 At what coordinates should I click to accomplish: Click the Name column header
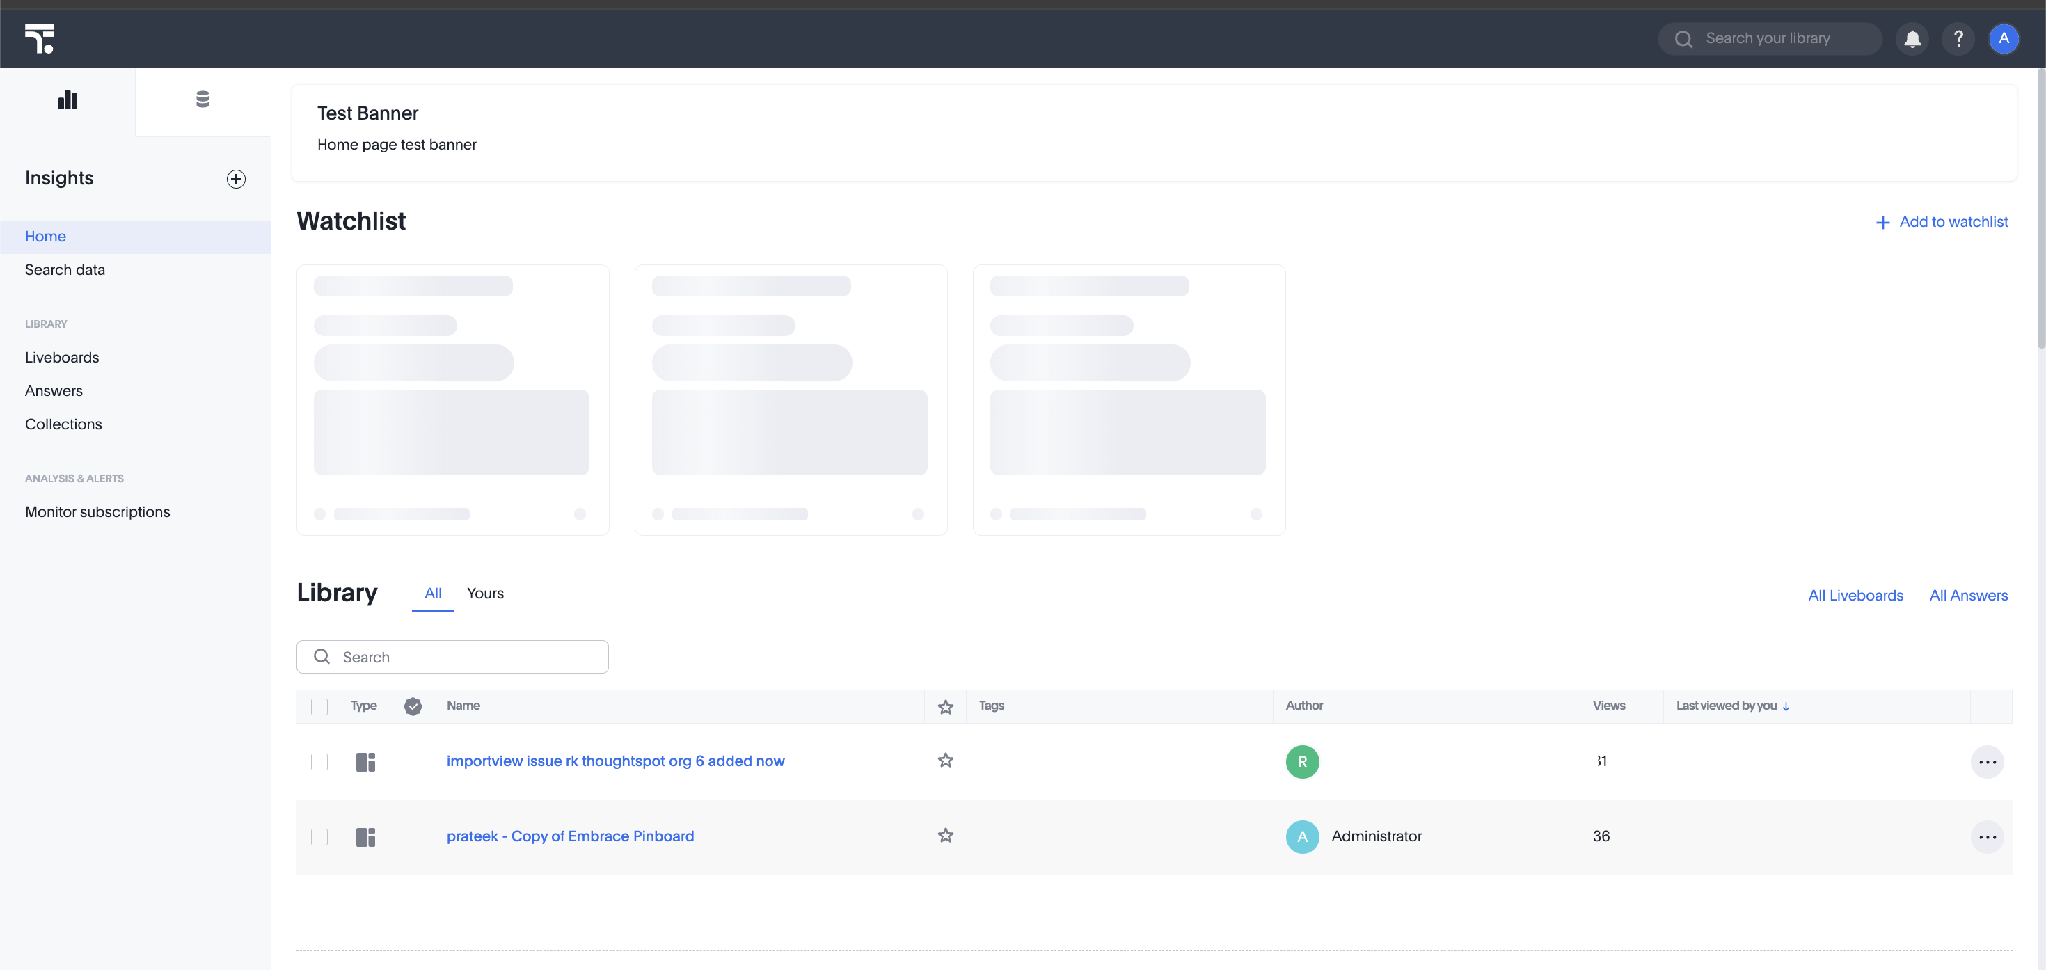click(x=463, y=706)
